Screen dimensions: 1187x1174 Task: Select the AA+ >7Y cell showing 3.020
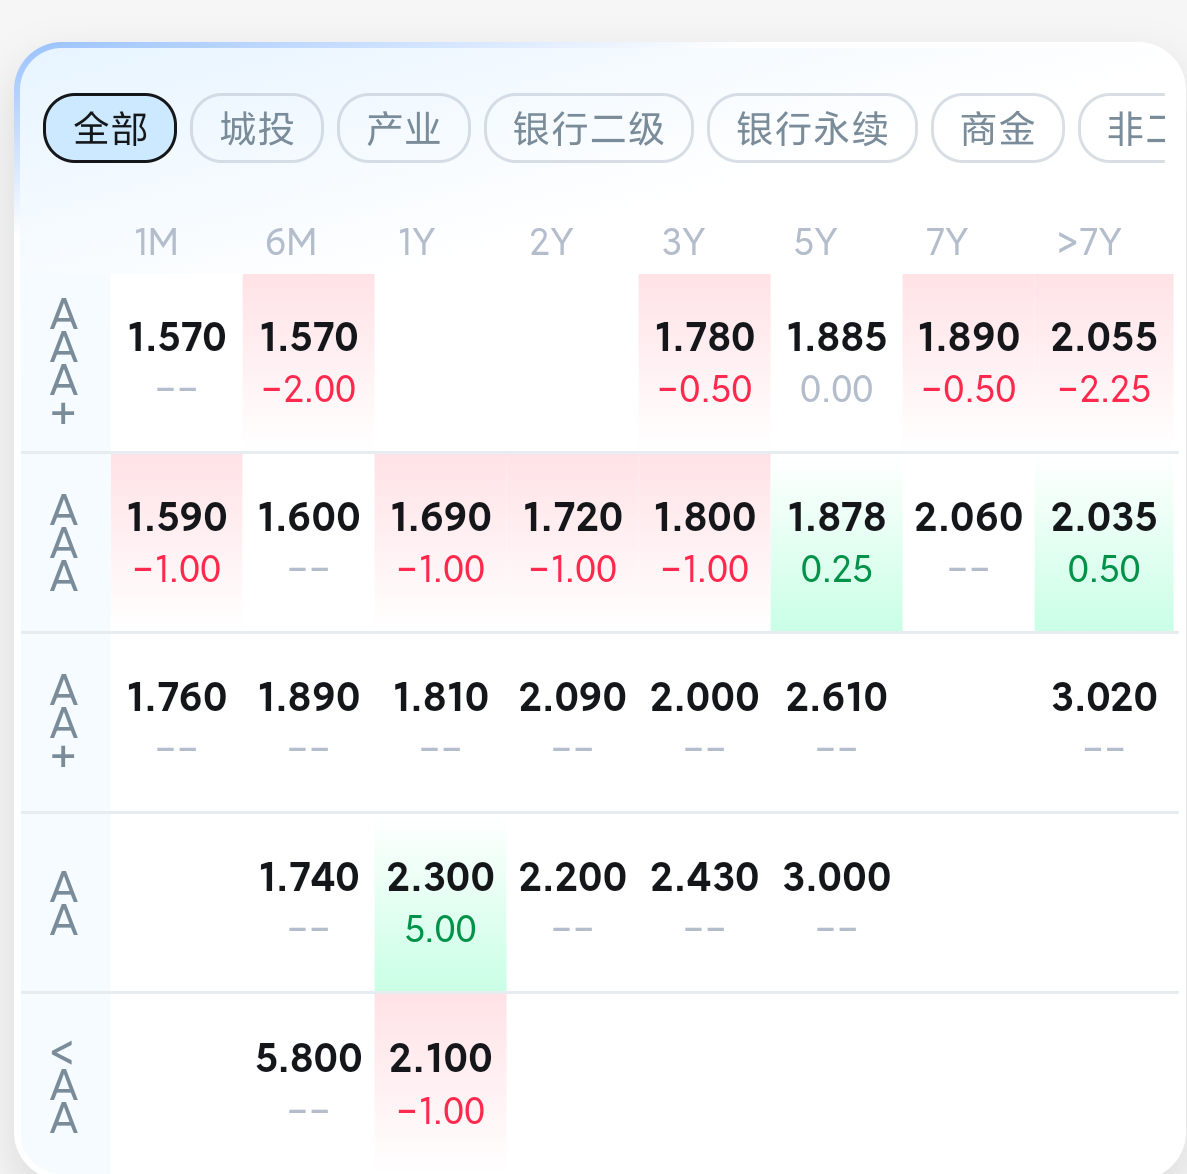point(1104,722)
